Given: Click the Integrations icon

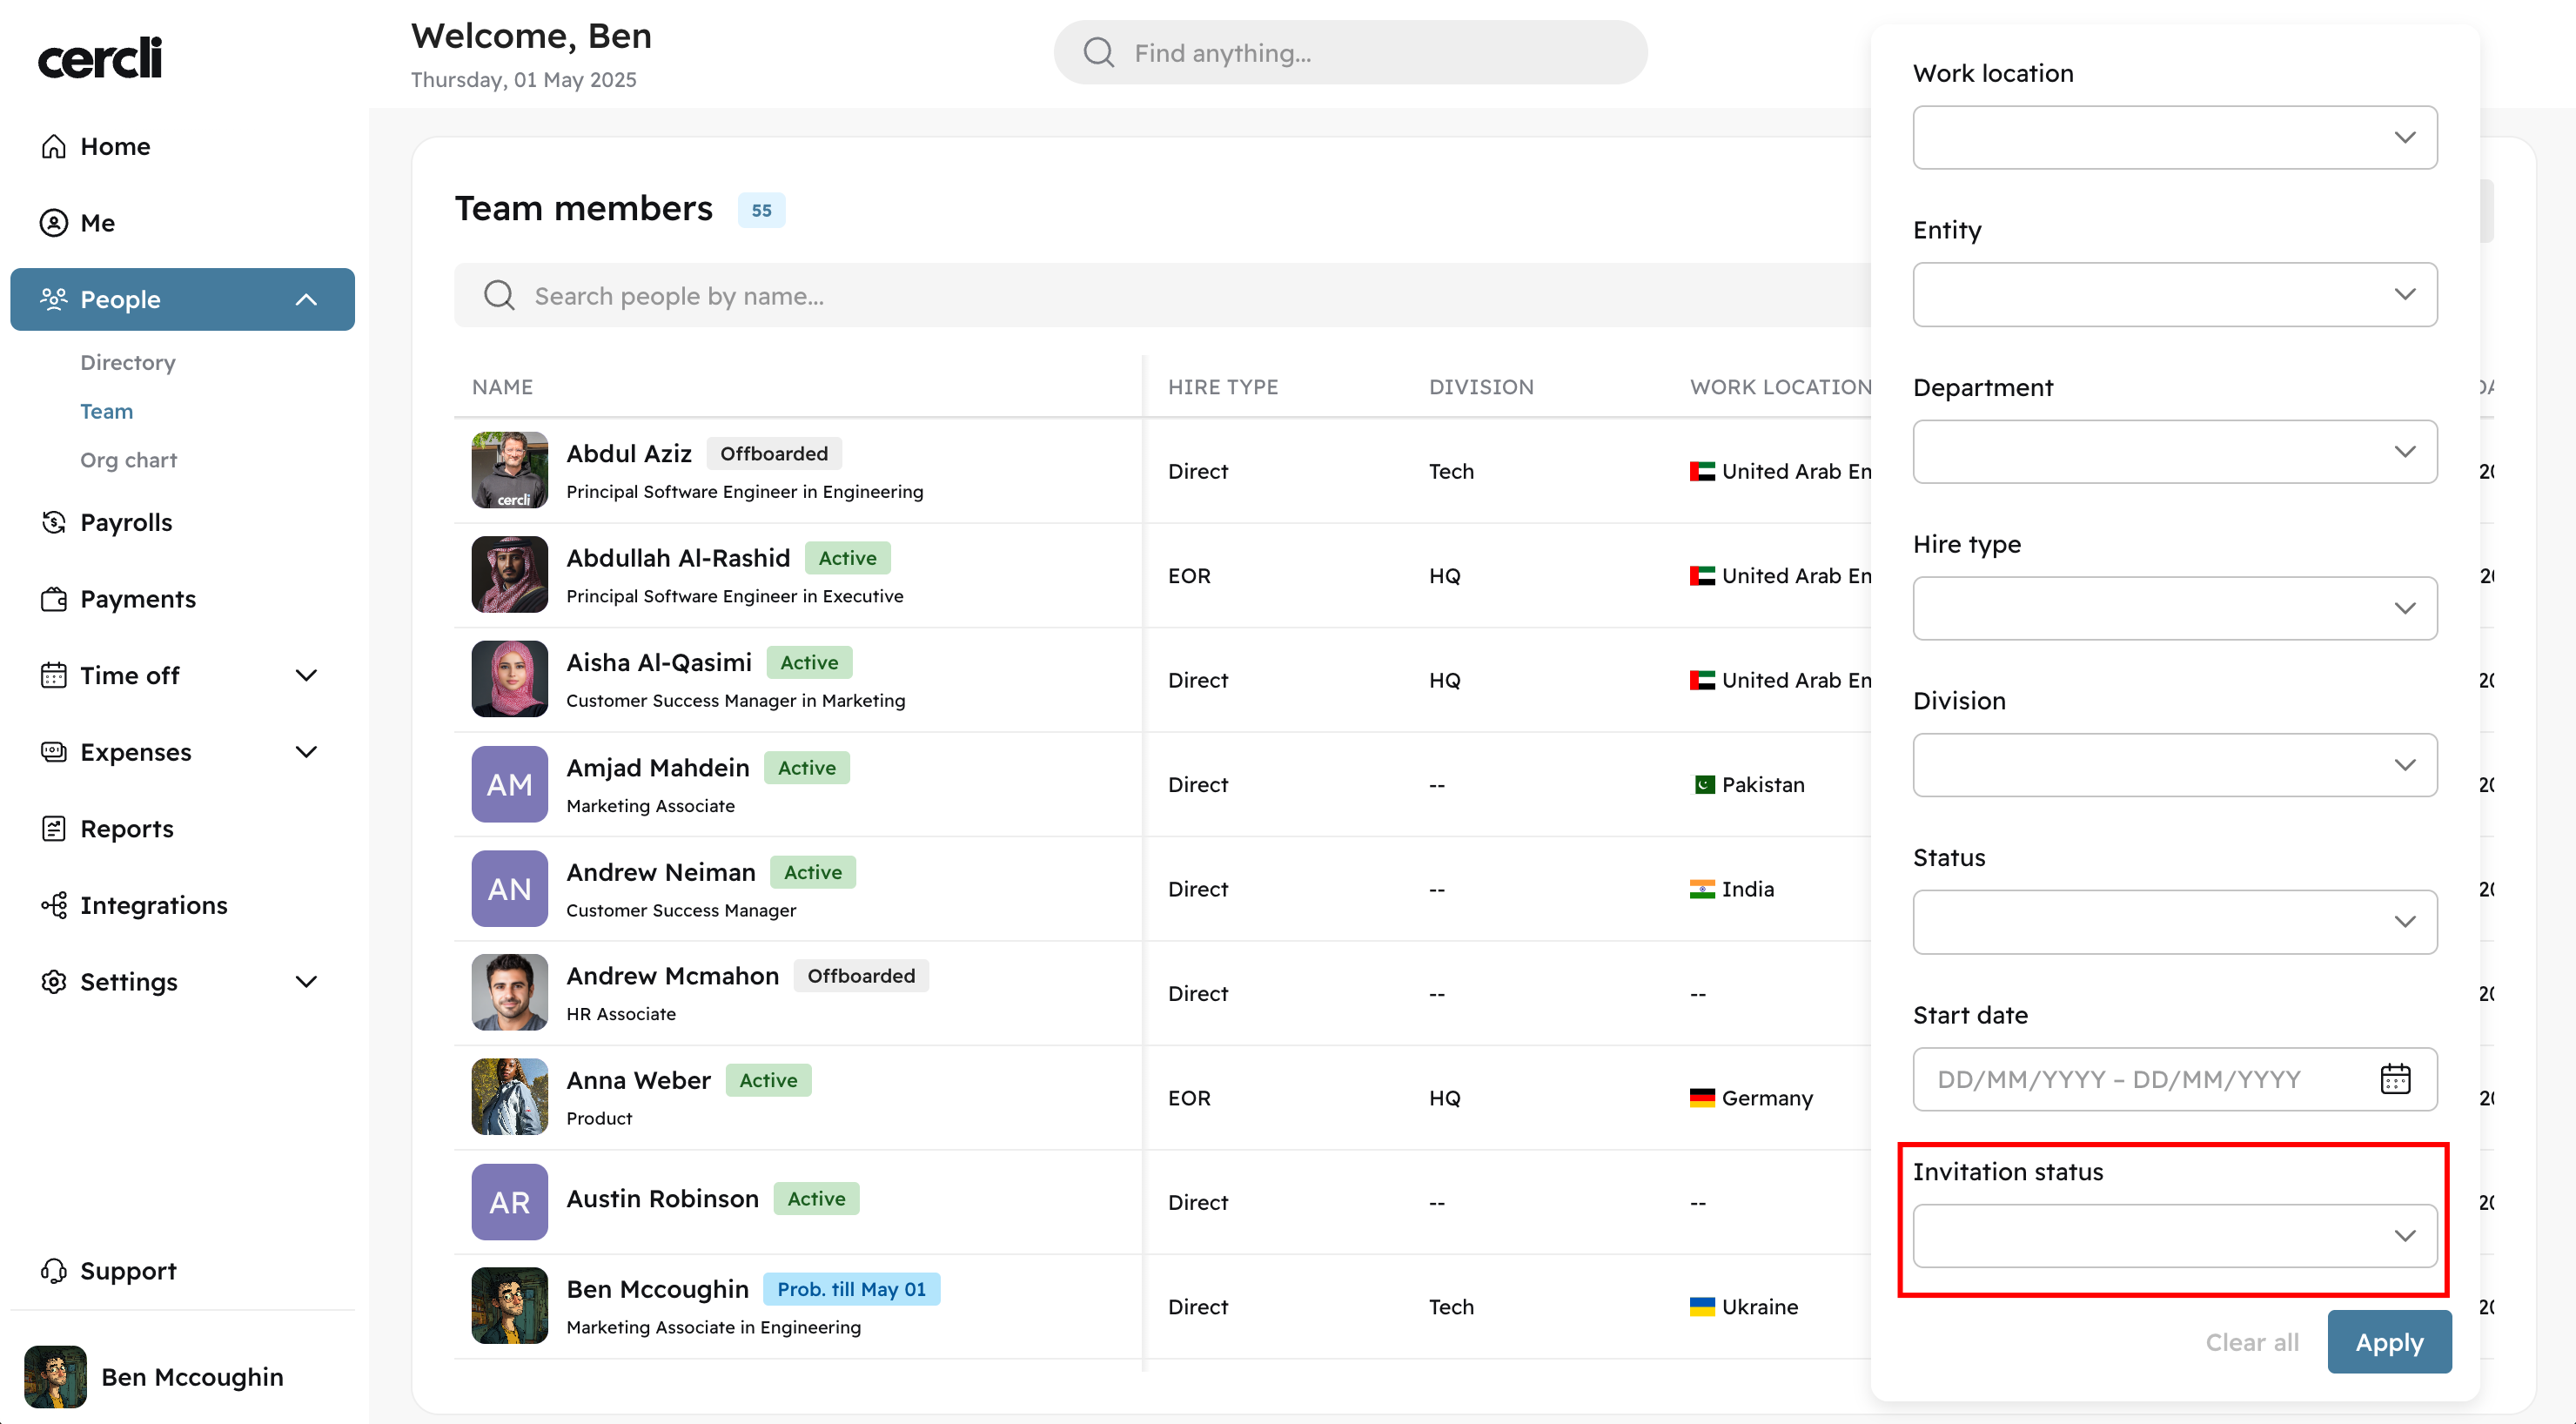Looking at the screenshot, I should 54,906.
